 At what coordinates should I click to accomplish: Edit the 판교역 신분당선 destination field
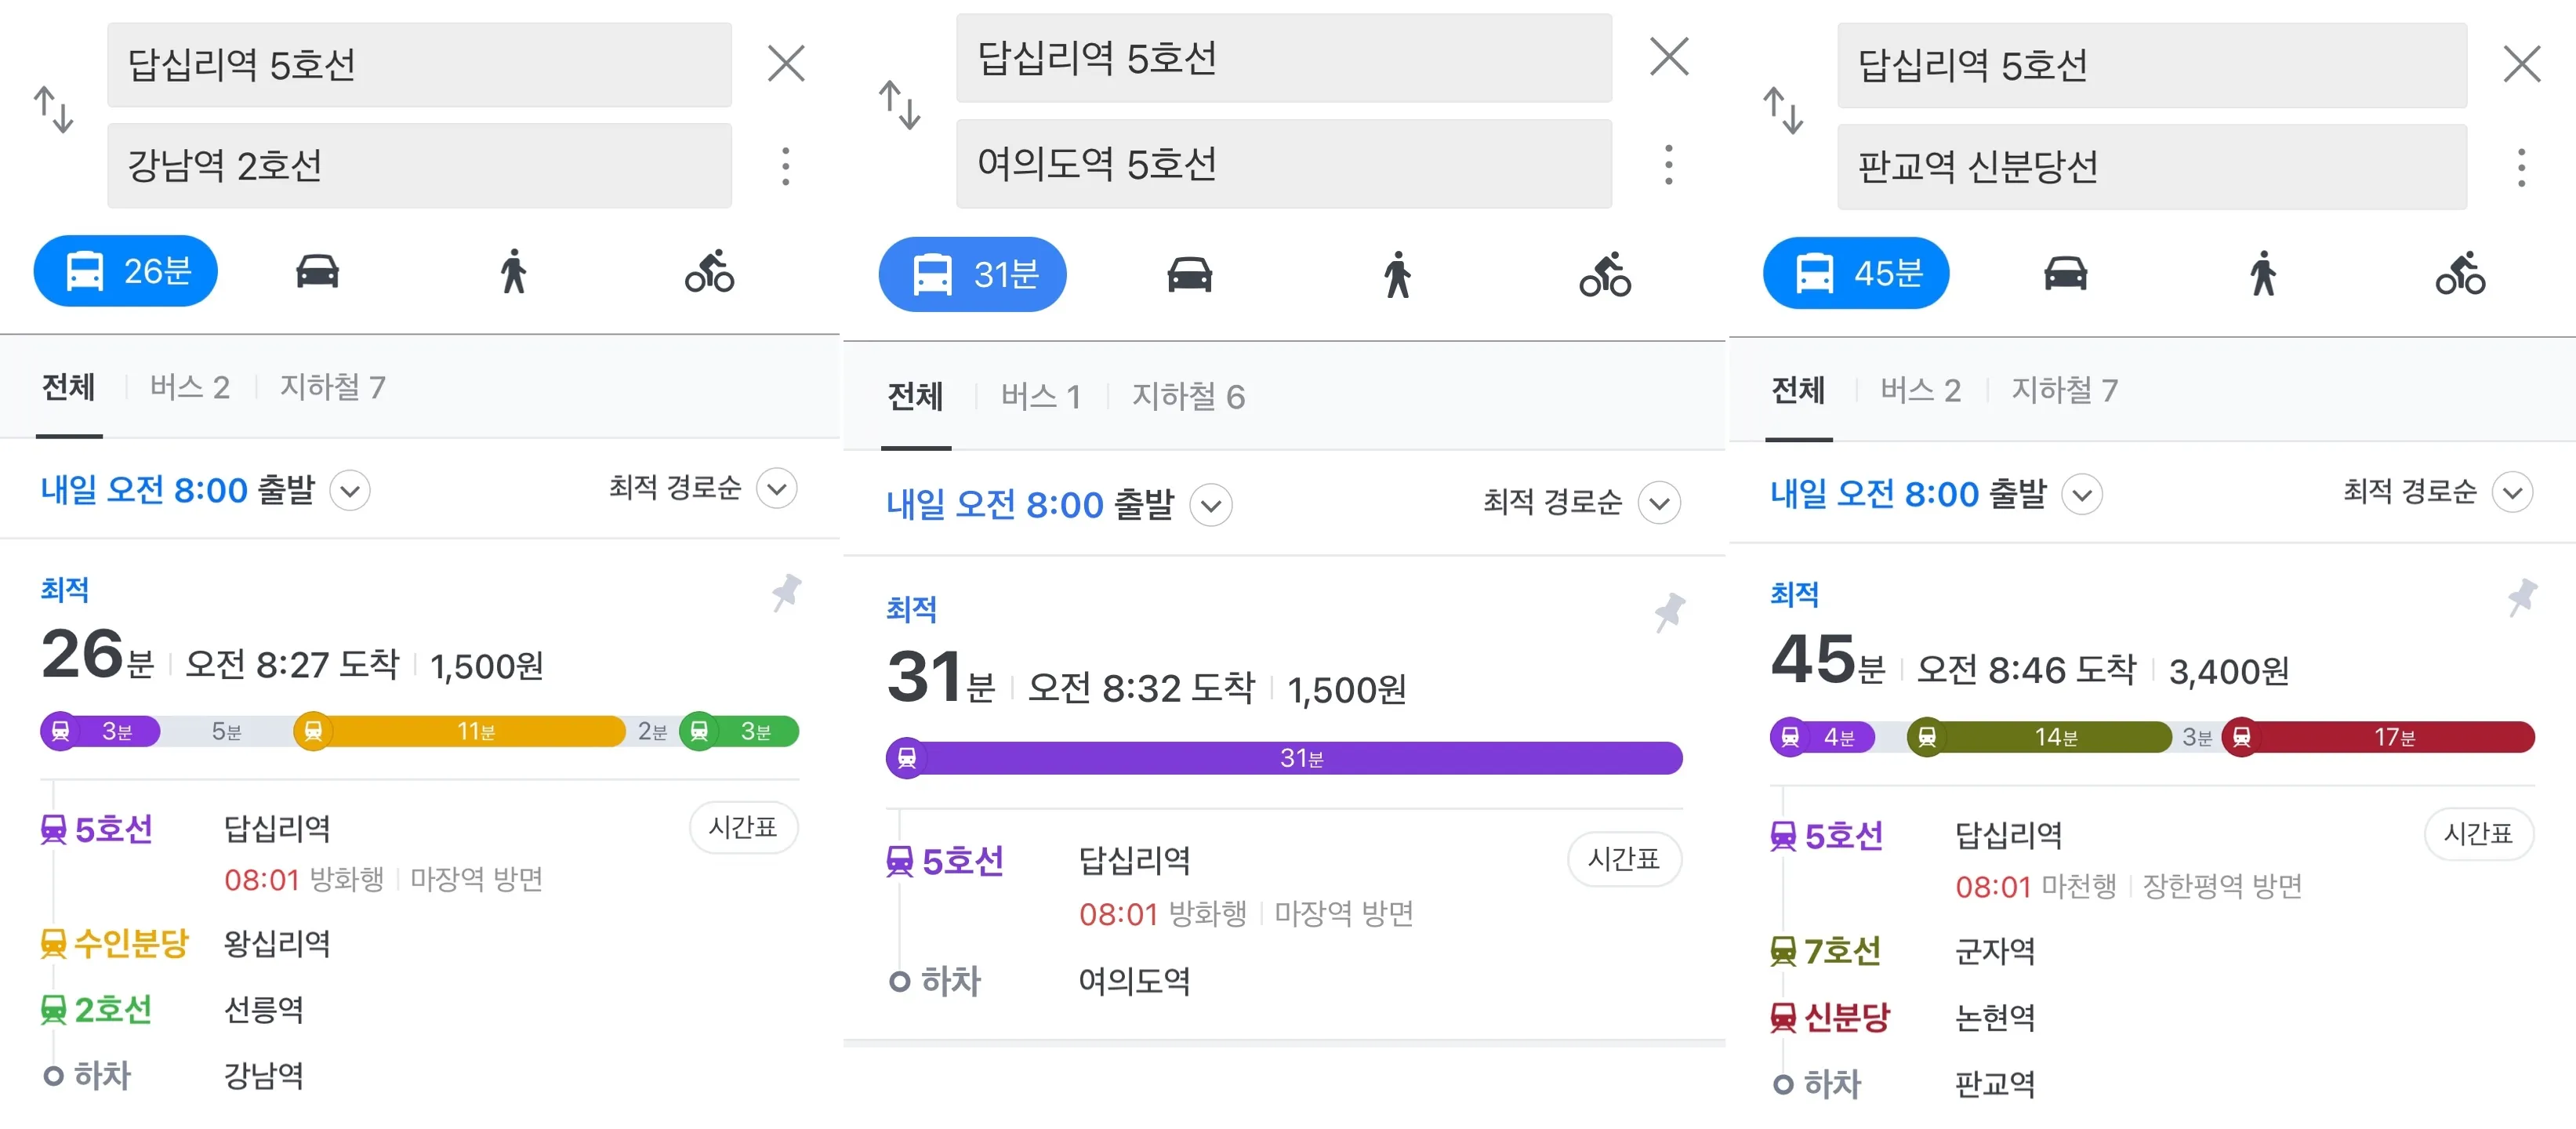tap(2152, 167)
